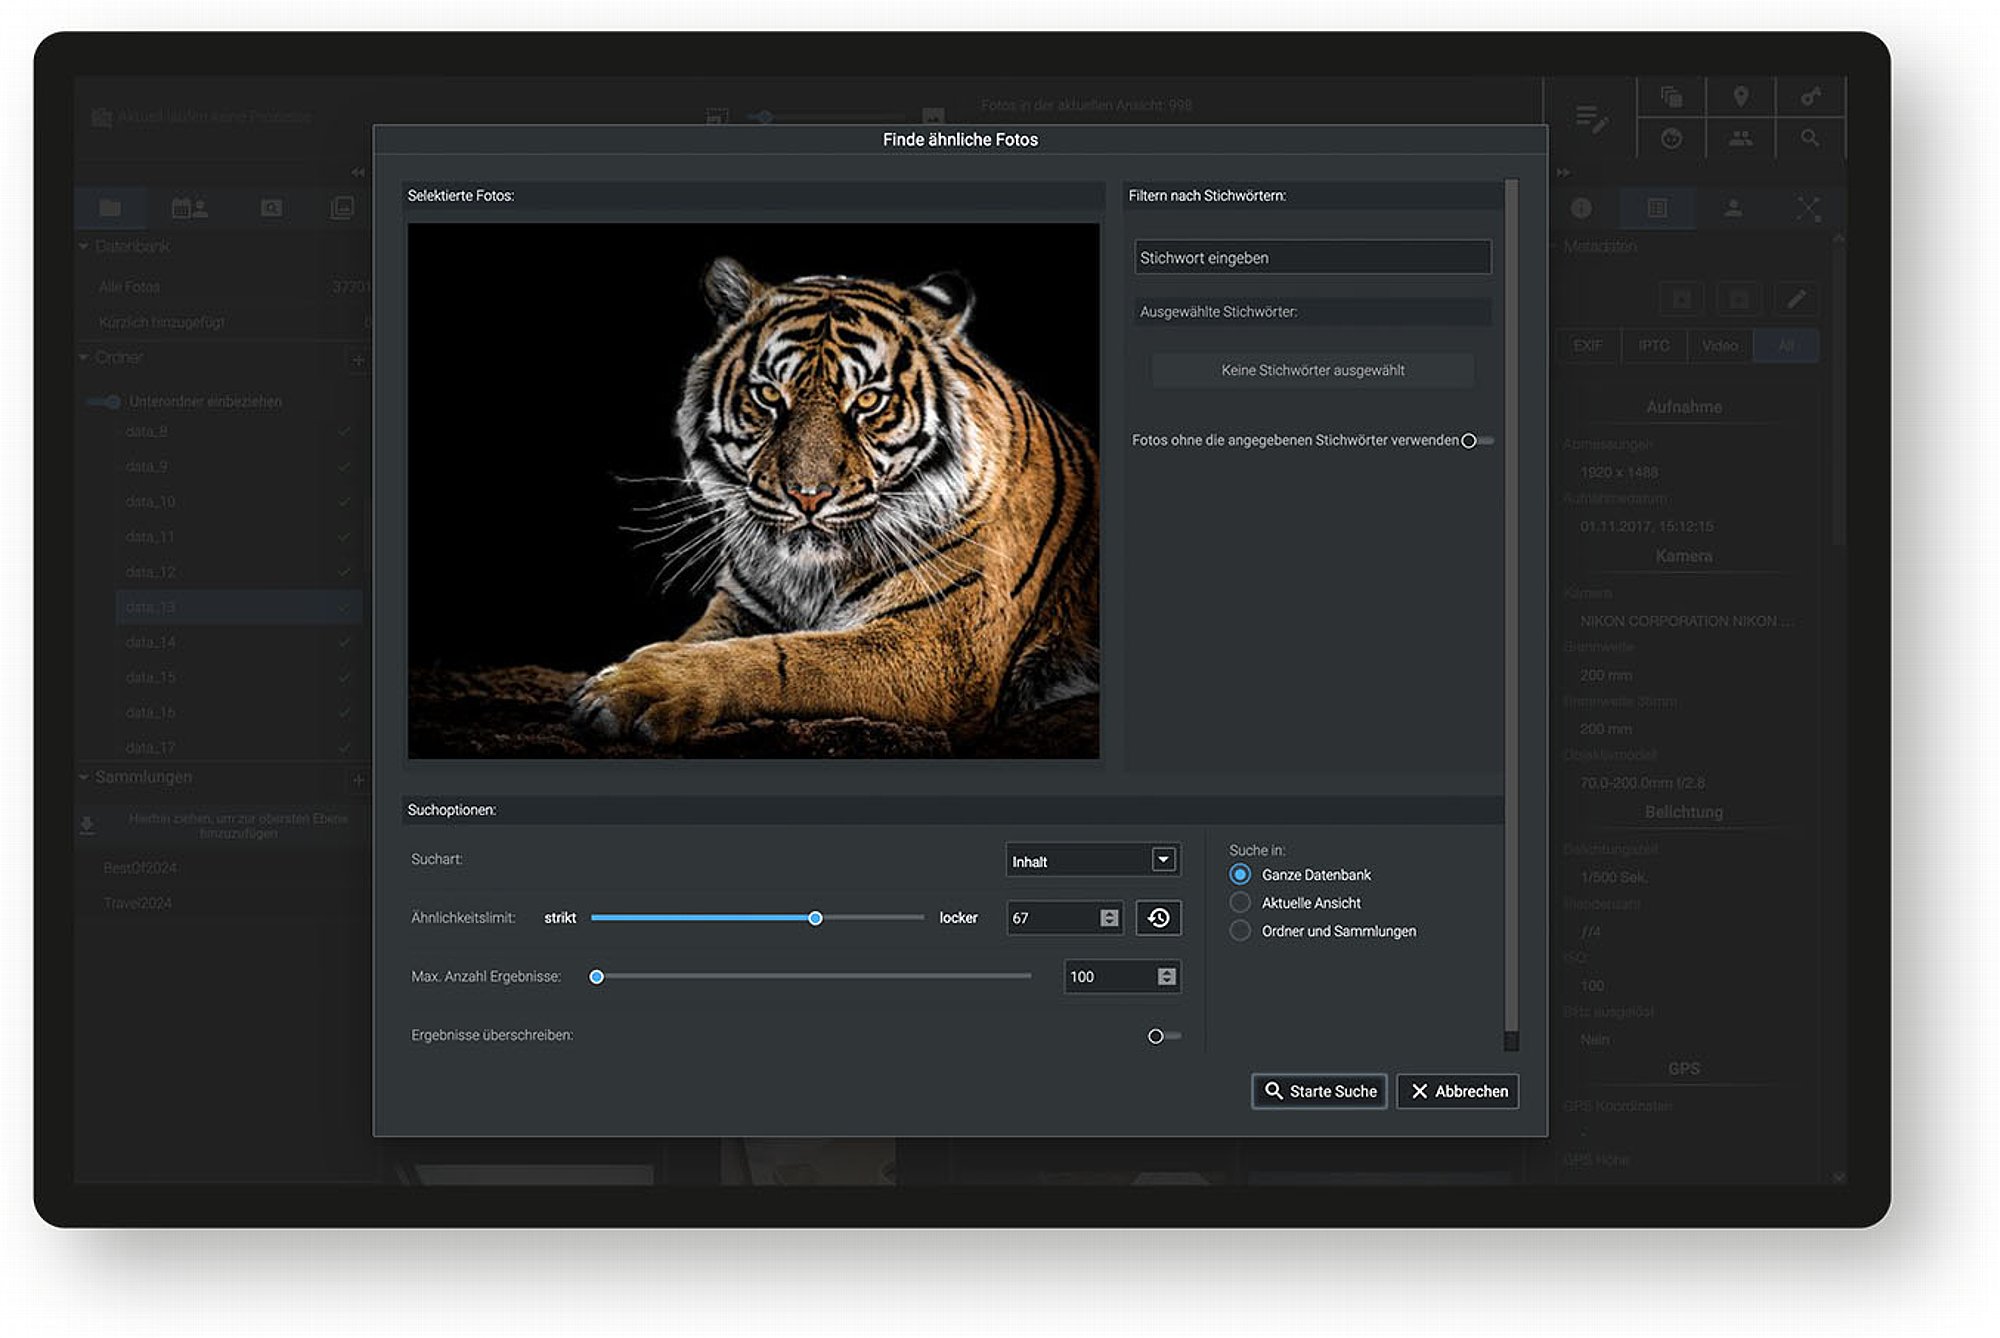Add a collection with Sammlungen plus button
Image resolution: width=2000 pixels, height=1338 pixels.
[357, 779]
